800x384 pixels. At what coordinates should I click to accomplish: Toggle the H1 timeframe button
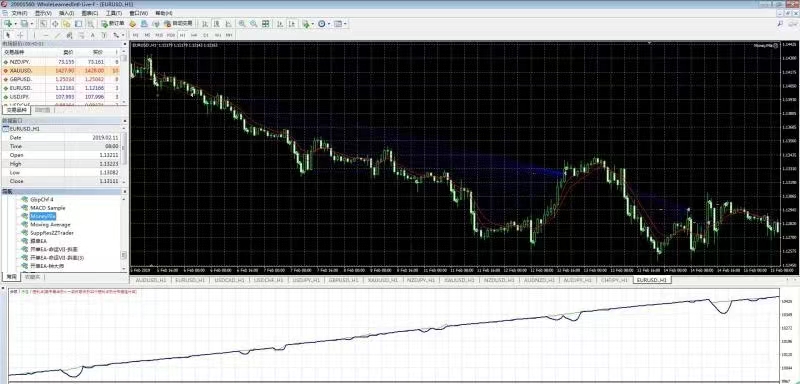point(182,35)
